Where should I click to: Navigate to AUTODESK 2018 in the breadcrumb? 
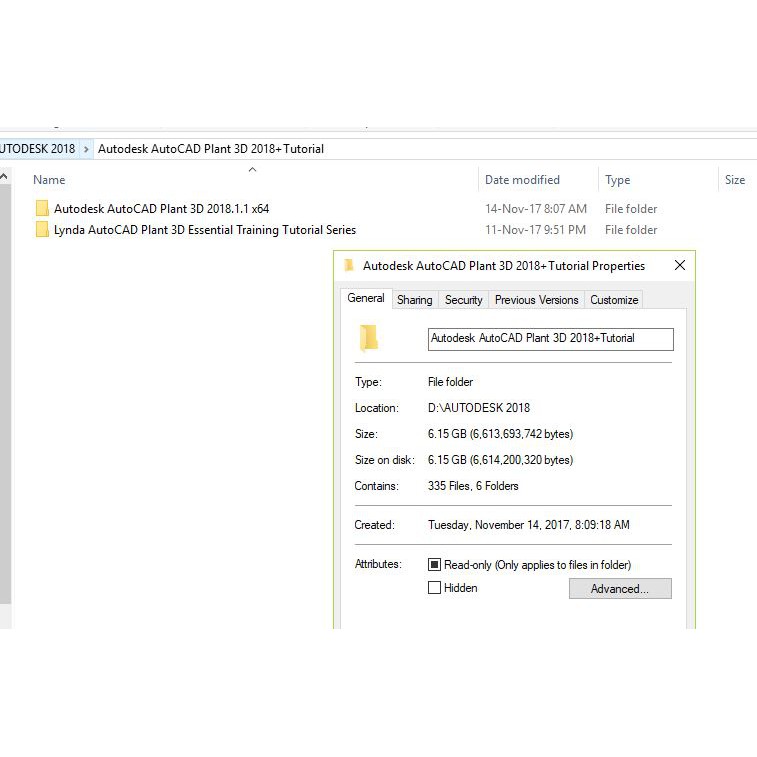[37, 149]
